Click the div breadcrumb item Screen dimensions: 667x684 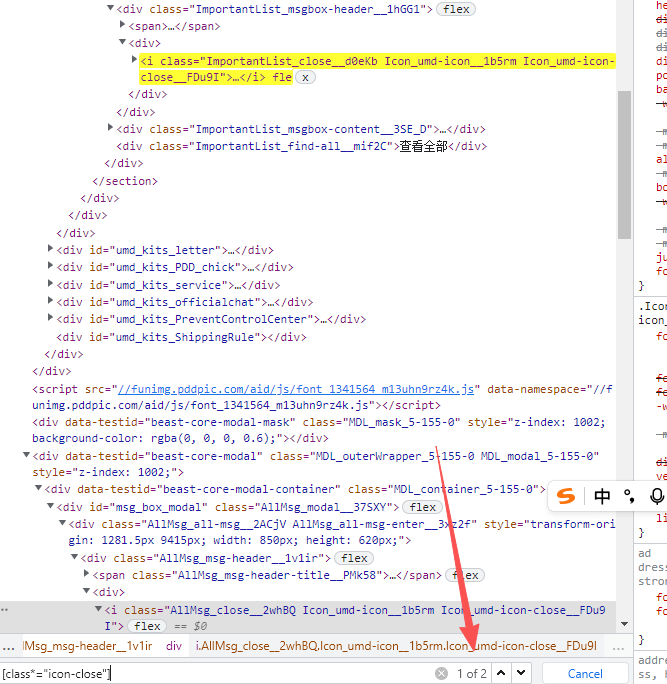click(x=174, y=646)
